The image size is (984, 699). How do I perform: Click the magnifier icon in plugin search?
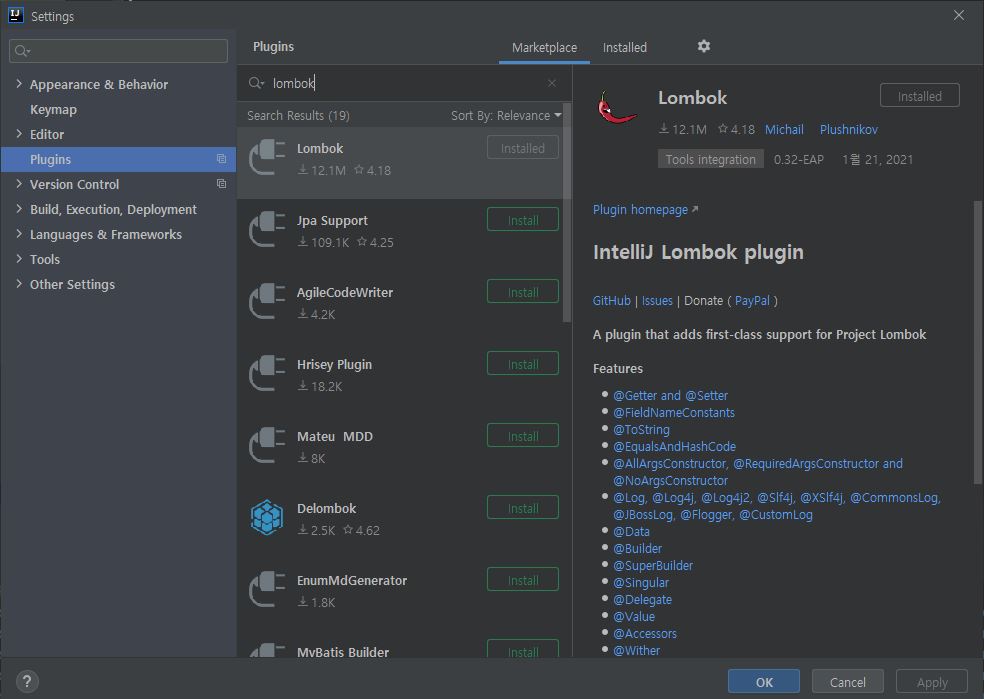coord(256,84)
